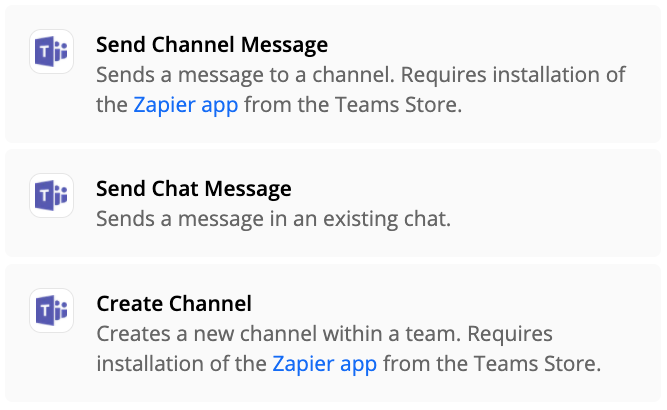Click 'Creates a new channel within a team' text
This screenshot has width=667, height=410.
279,334
